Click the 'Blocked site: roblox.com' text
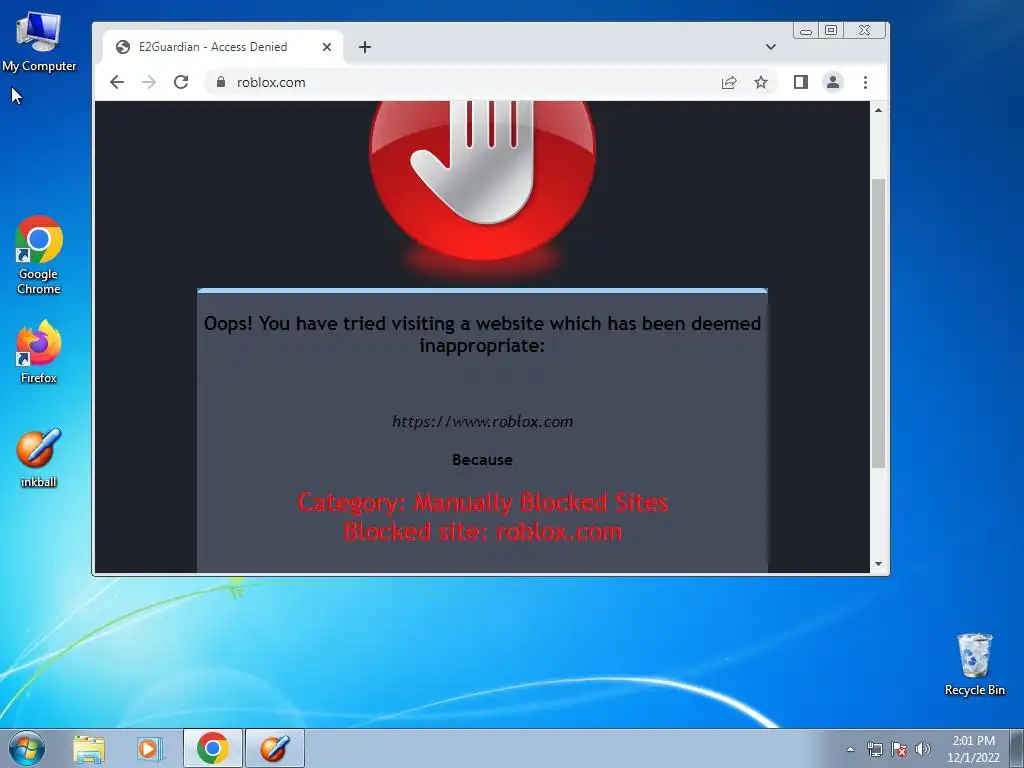 point(483,532)
